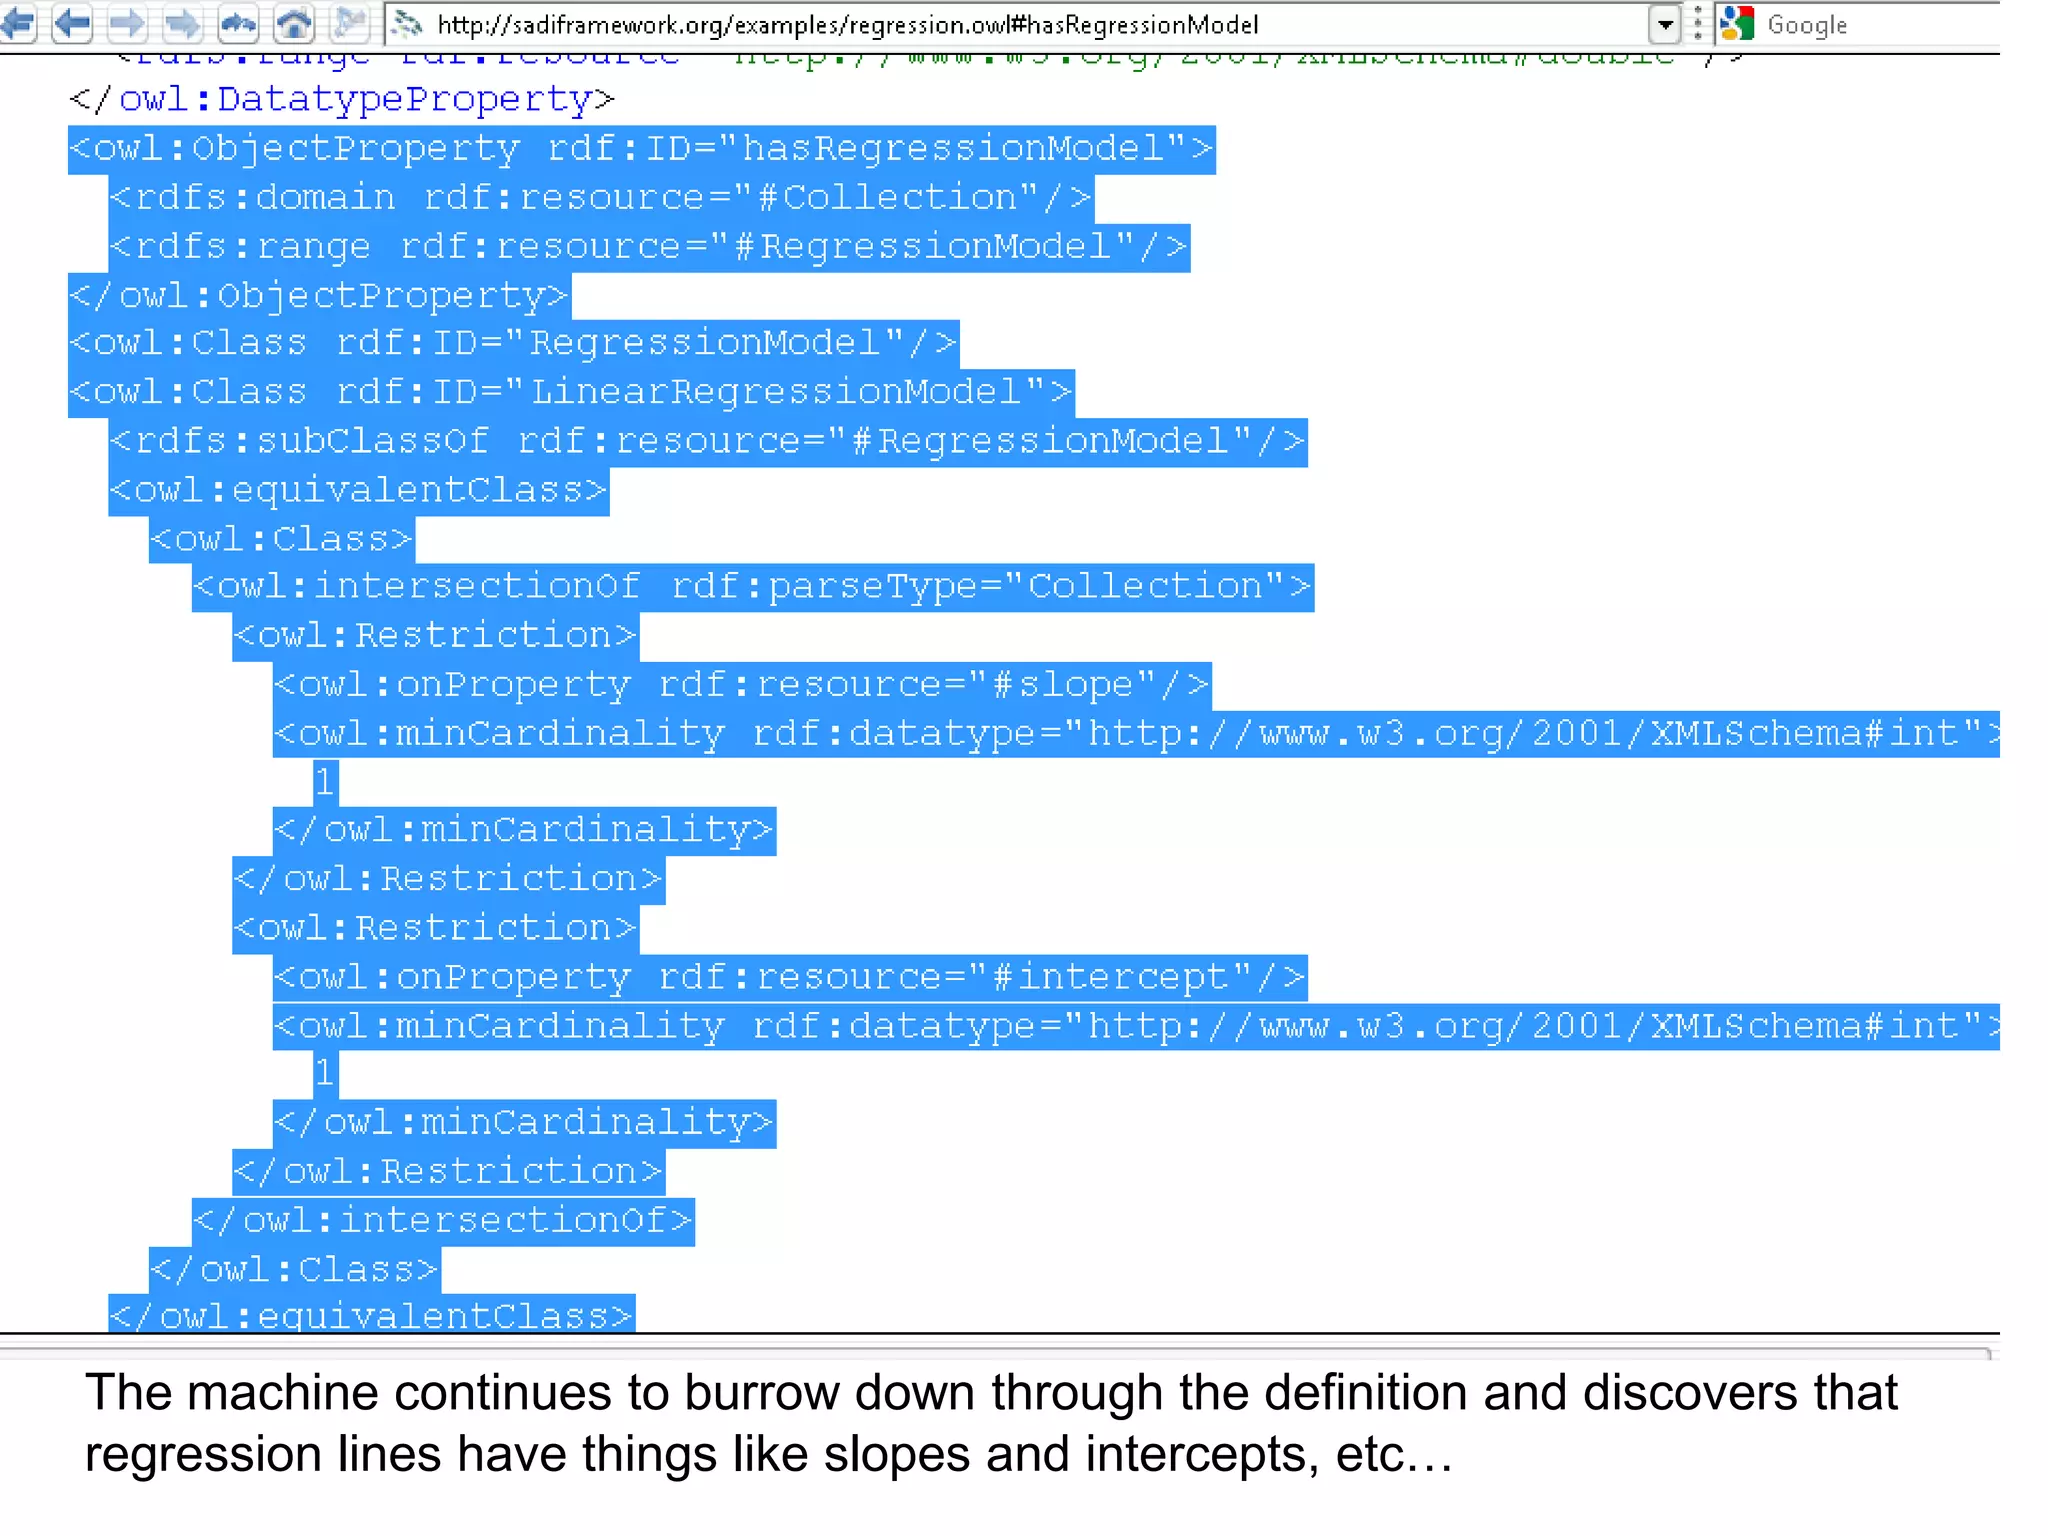Click the second back arrow button

[x=72, y=23]
